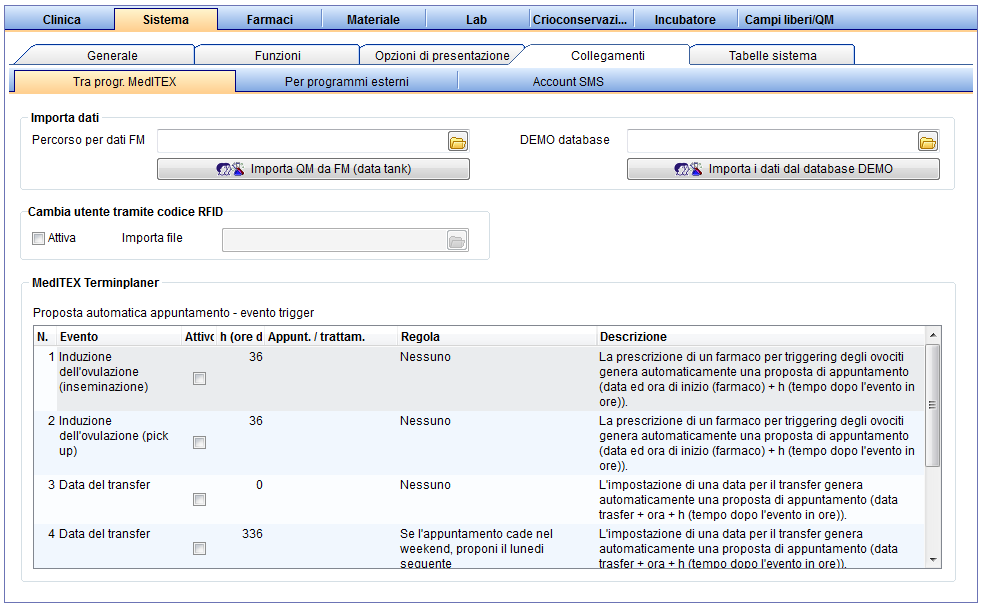The width and height of the screenshot is (981, 608).
Task: Click Nessuno rule in row 2
Action: tap(425, 421)
